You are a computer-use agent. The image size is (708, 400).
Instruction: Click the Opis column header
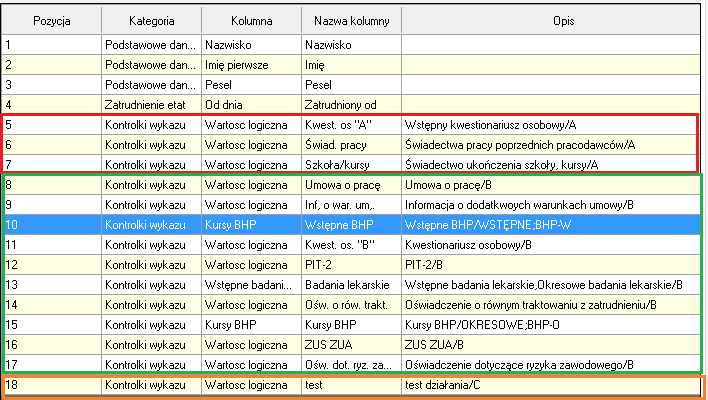(x=551, y=21)
